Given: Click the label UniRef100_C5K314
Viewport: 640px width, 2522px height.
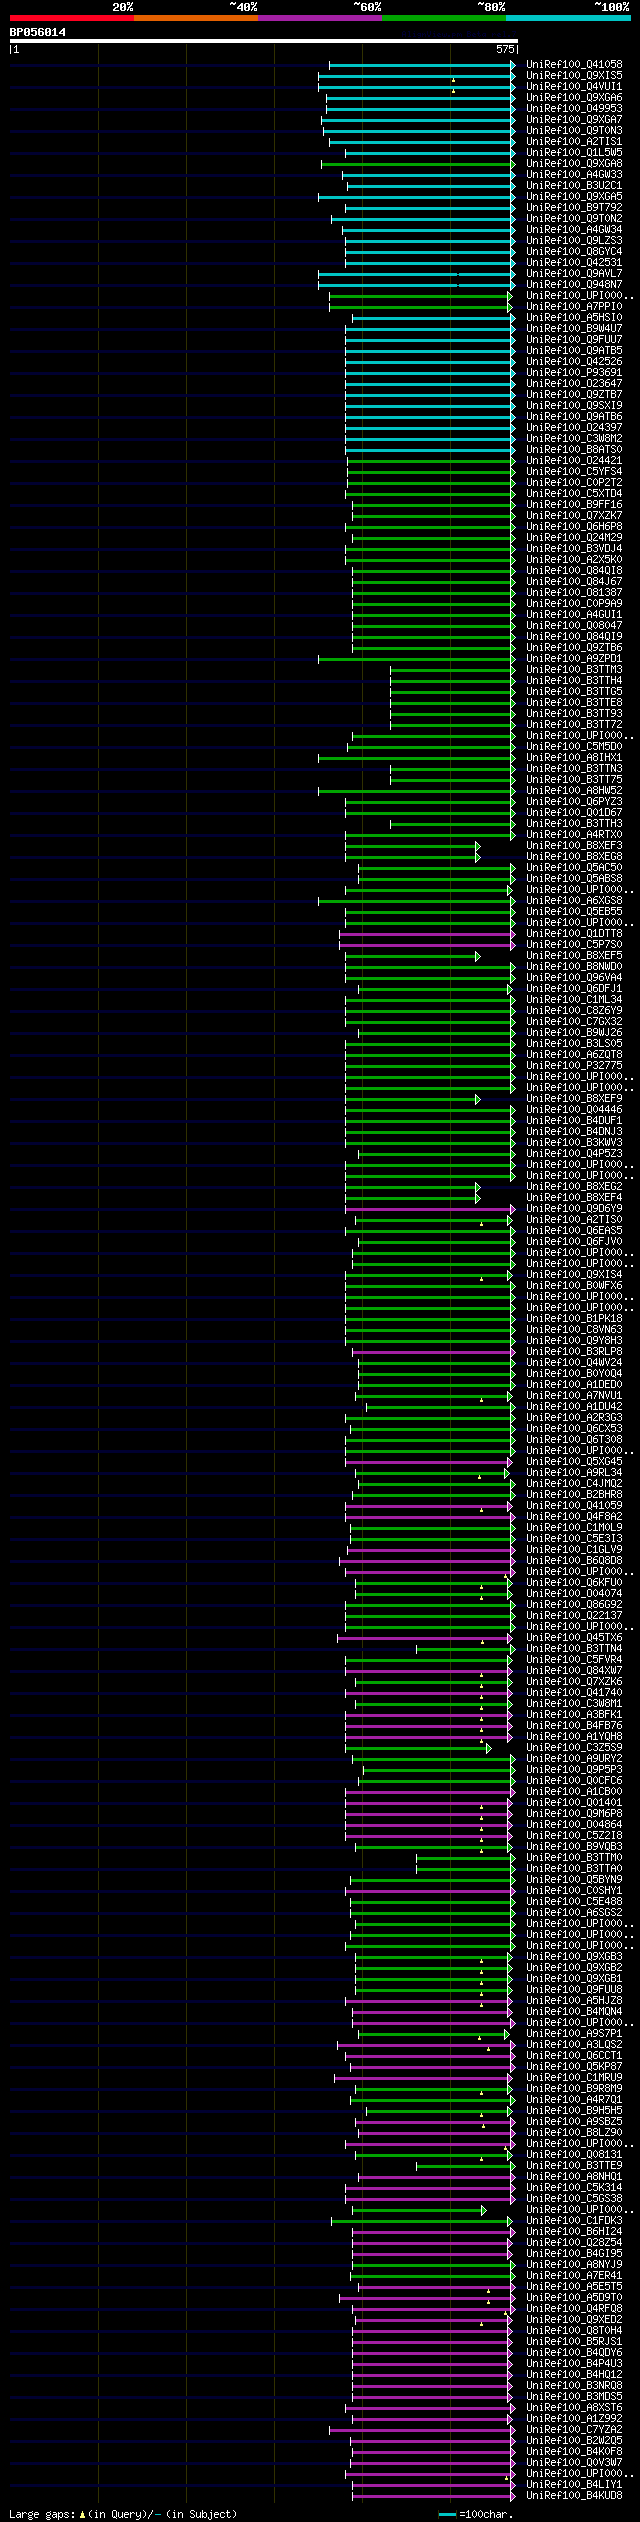Looking at the screenshot, I should point(574,2188).
